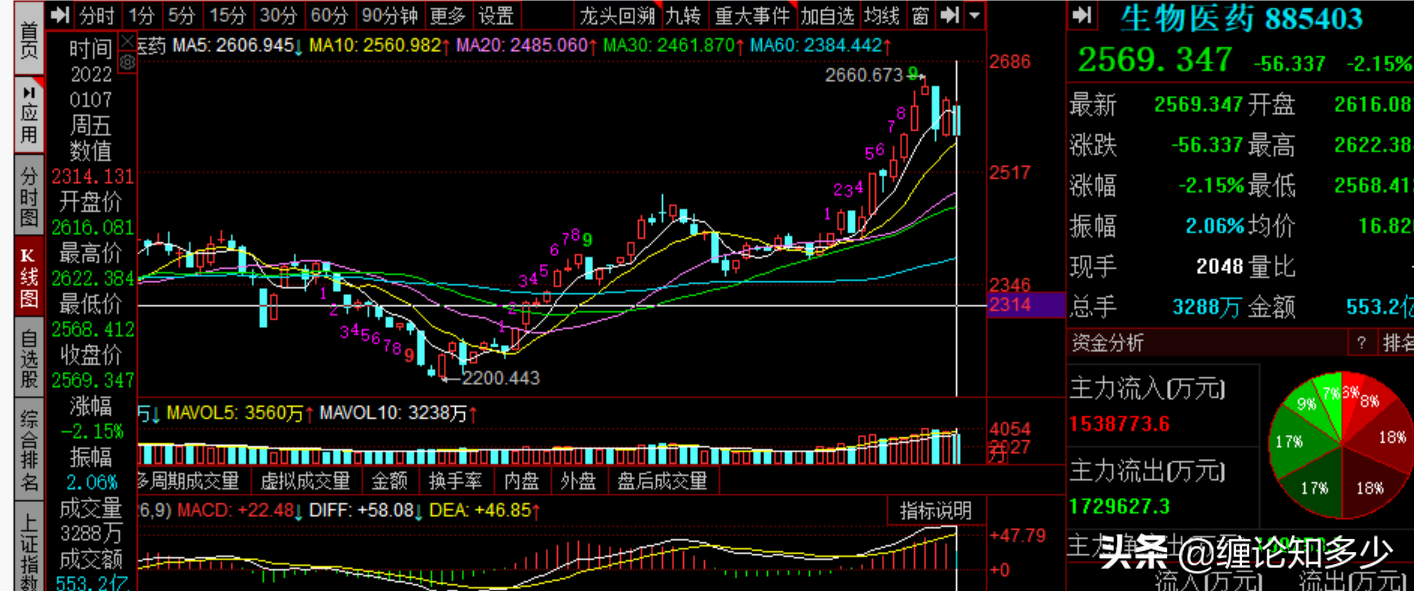Click the arrow icon beside 生物医药 title

pyautogui.click(x=1081, y=16)
